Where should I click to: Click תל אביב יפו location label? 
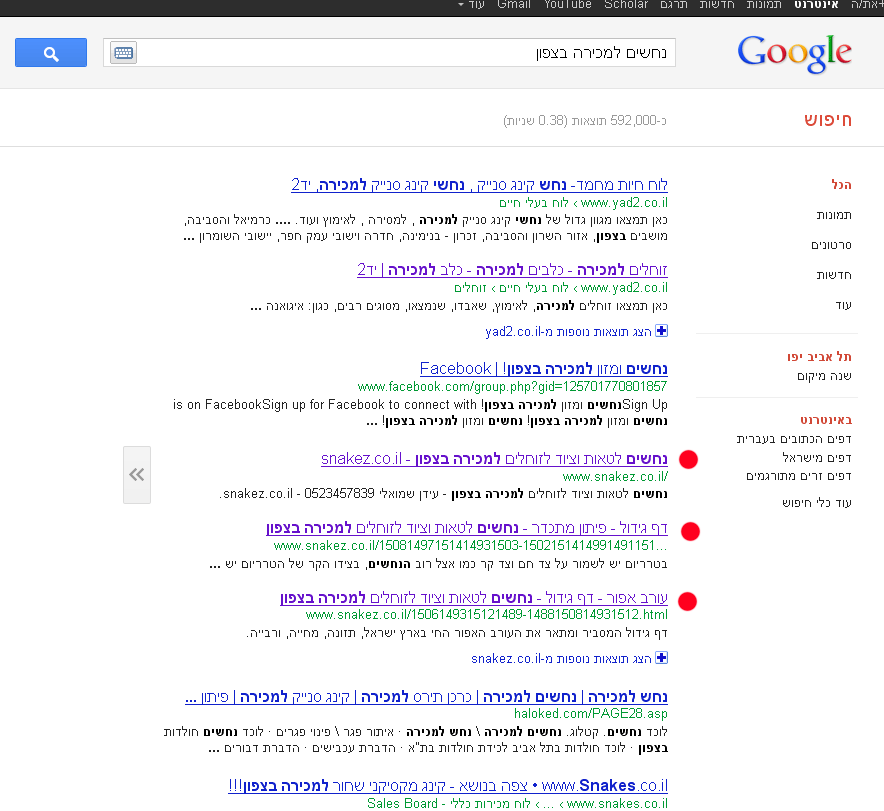tap(819, 357)
